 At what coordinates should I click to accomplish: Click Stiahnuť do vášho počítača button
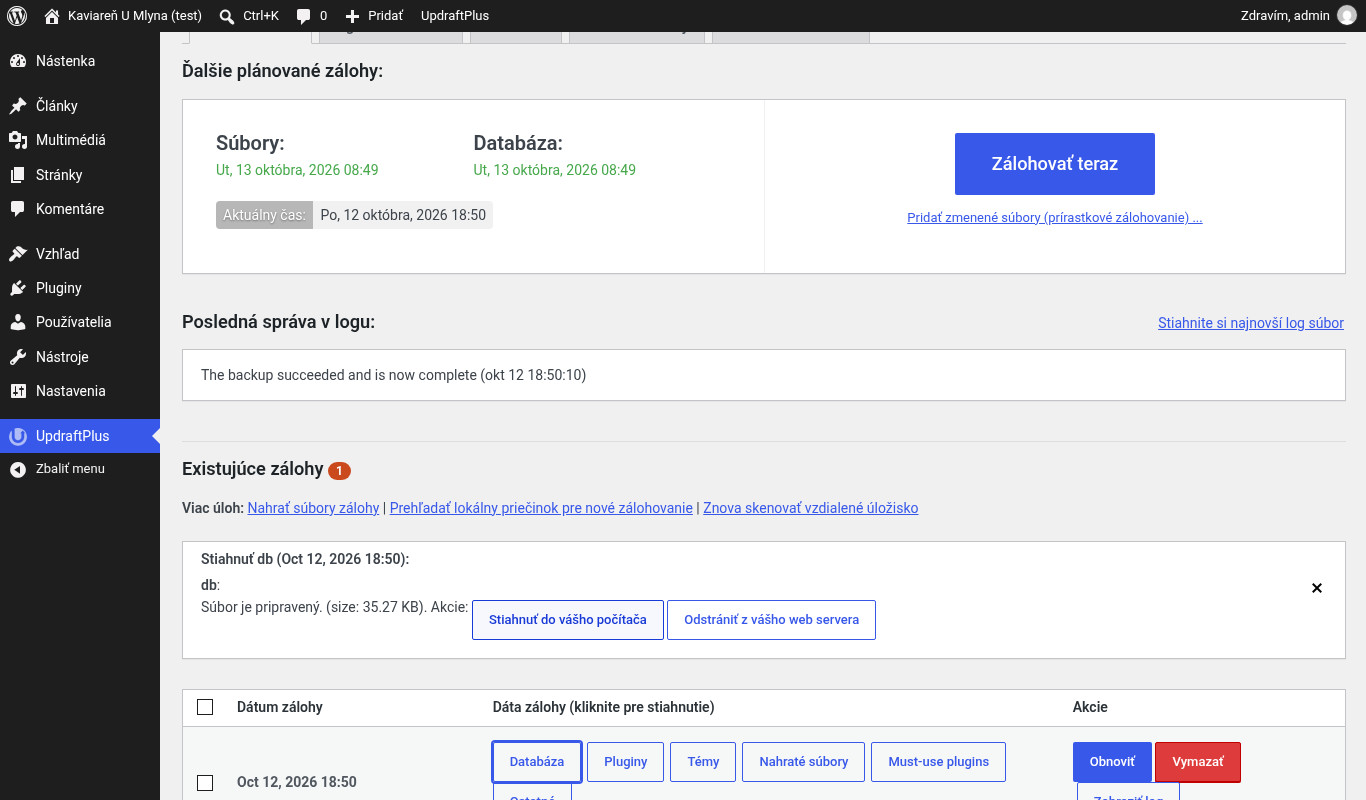pyautogui.click(x=568, y=620)
